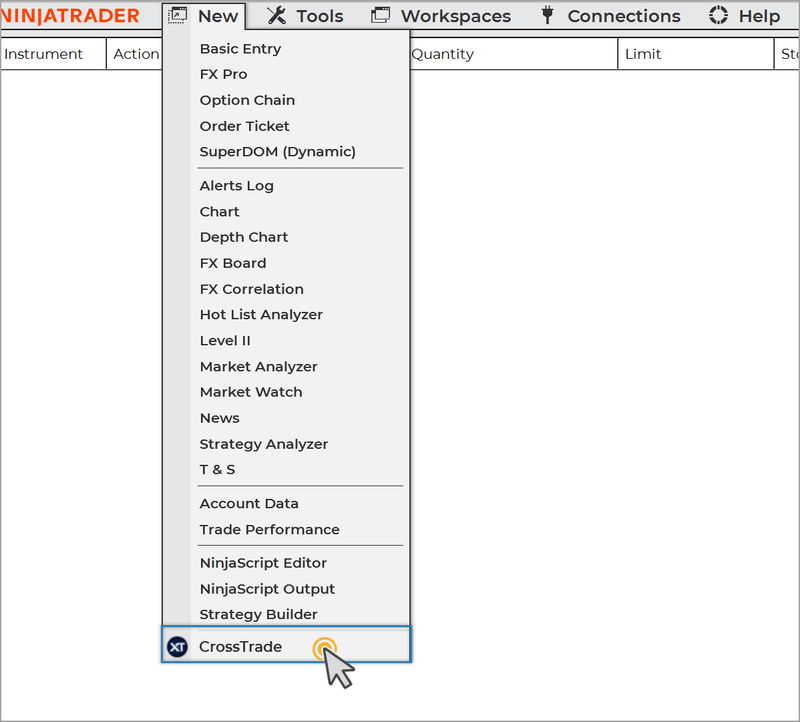Open the NinjaScript Editor item
Screen dimensions: 800x722
click(x=263, y=563)
